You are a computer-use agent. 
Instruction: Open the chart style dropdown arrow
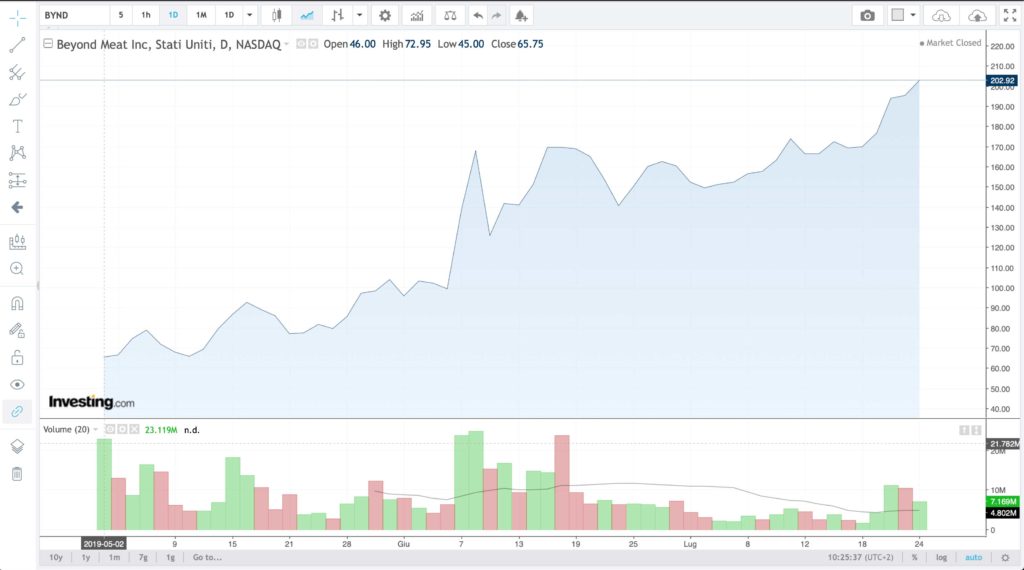[x=359, y=15]
